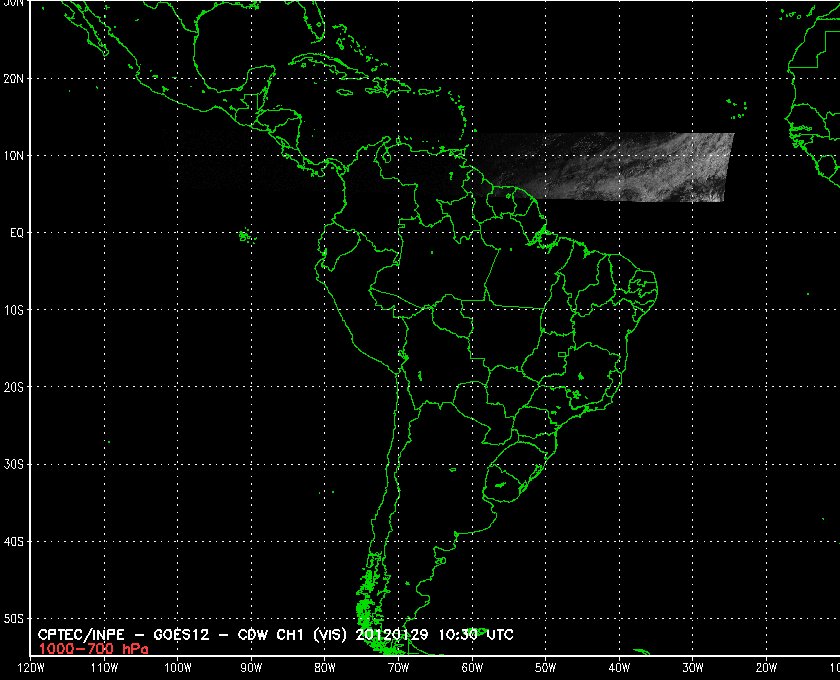Click the 60W longitude label
Image resolution: width=840 pixels, height=680 pixels.
[472, 668]
